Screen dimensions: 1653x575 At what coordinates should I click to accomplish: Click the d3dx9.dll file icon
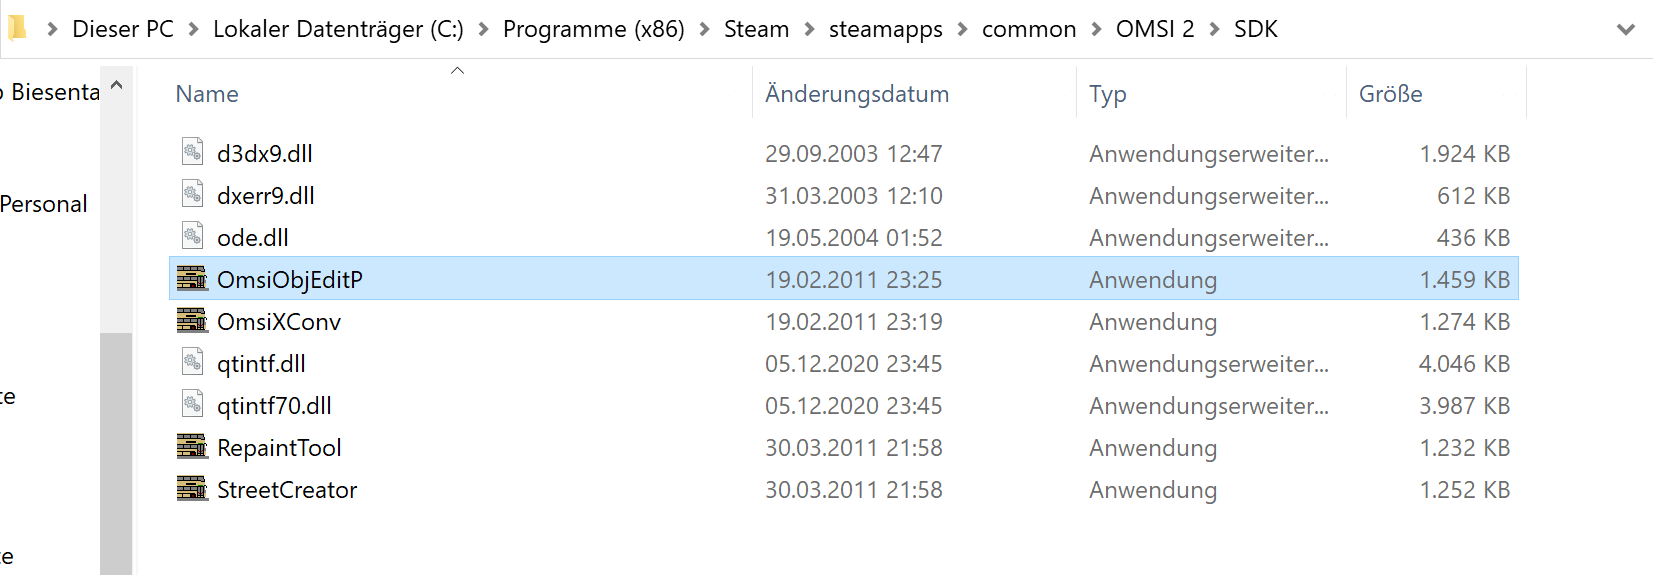192,152
